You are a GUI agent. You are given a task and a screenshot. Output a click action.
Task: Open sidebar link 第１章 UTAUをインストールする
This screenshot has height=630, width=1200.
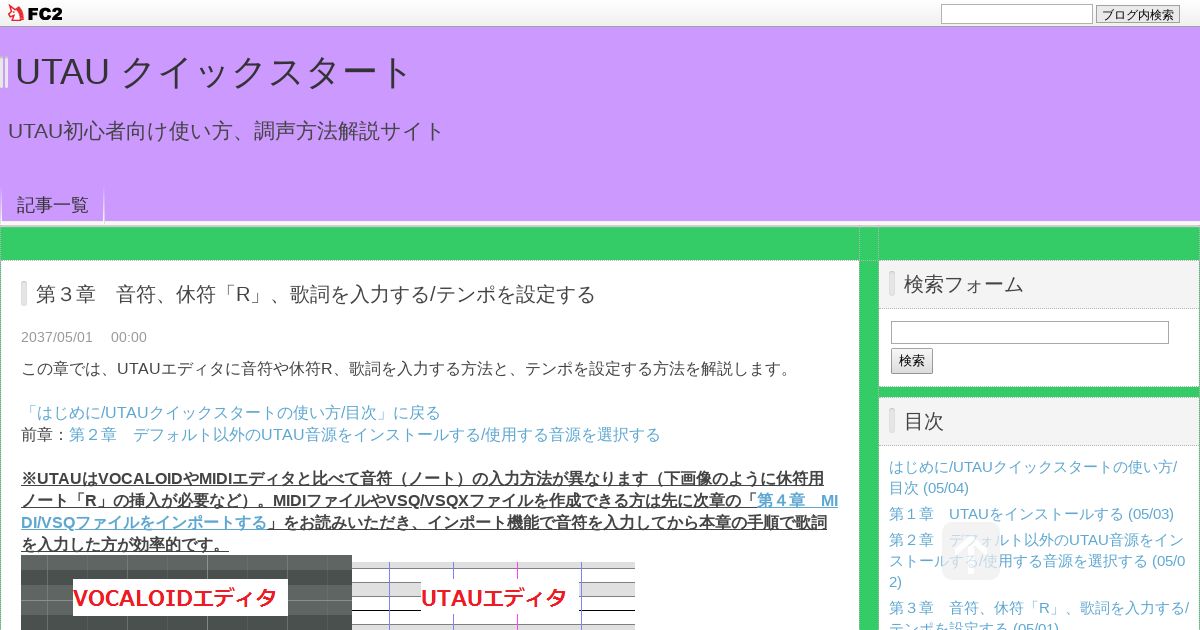tap(1031, 514)
